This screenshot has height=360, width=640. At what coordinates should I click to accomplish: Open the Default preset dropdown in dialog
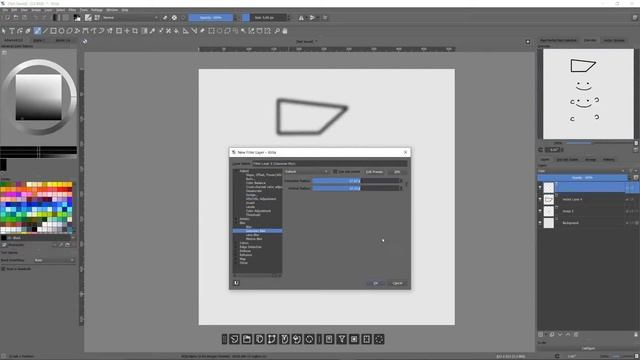pos(307,171)
